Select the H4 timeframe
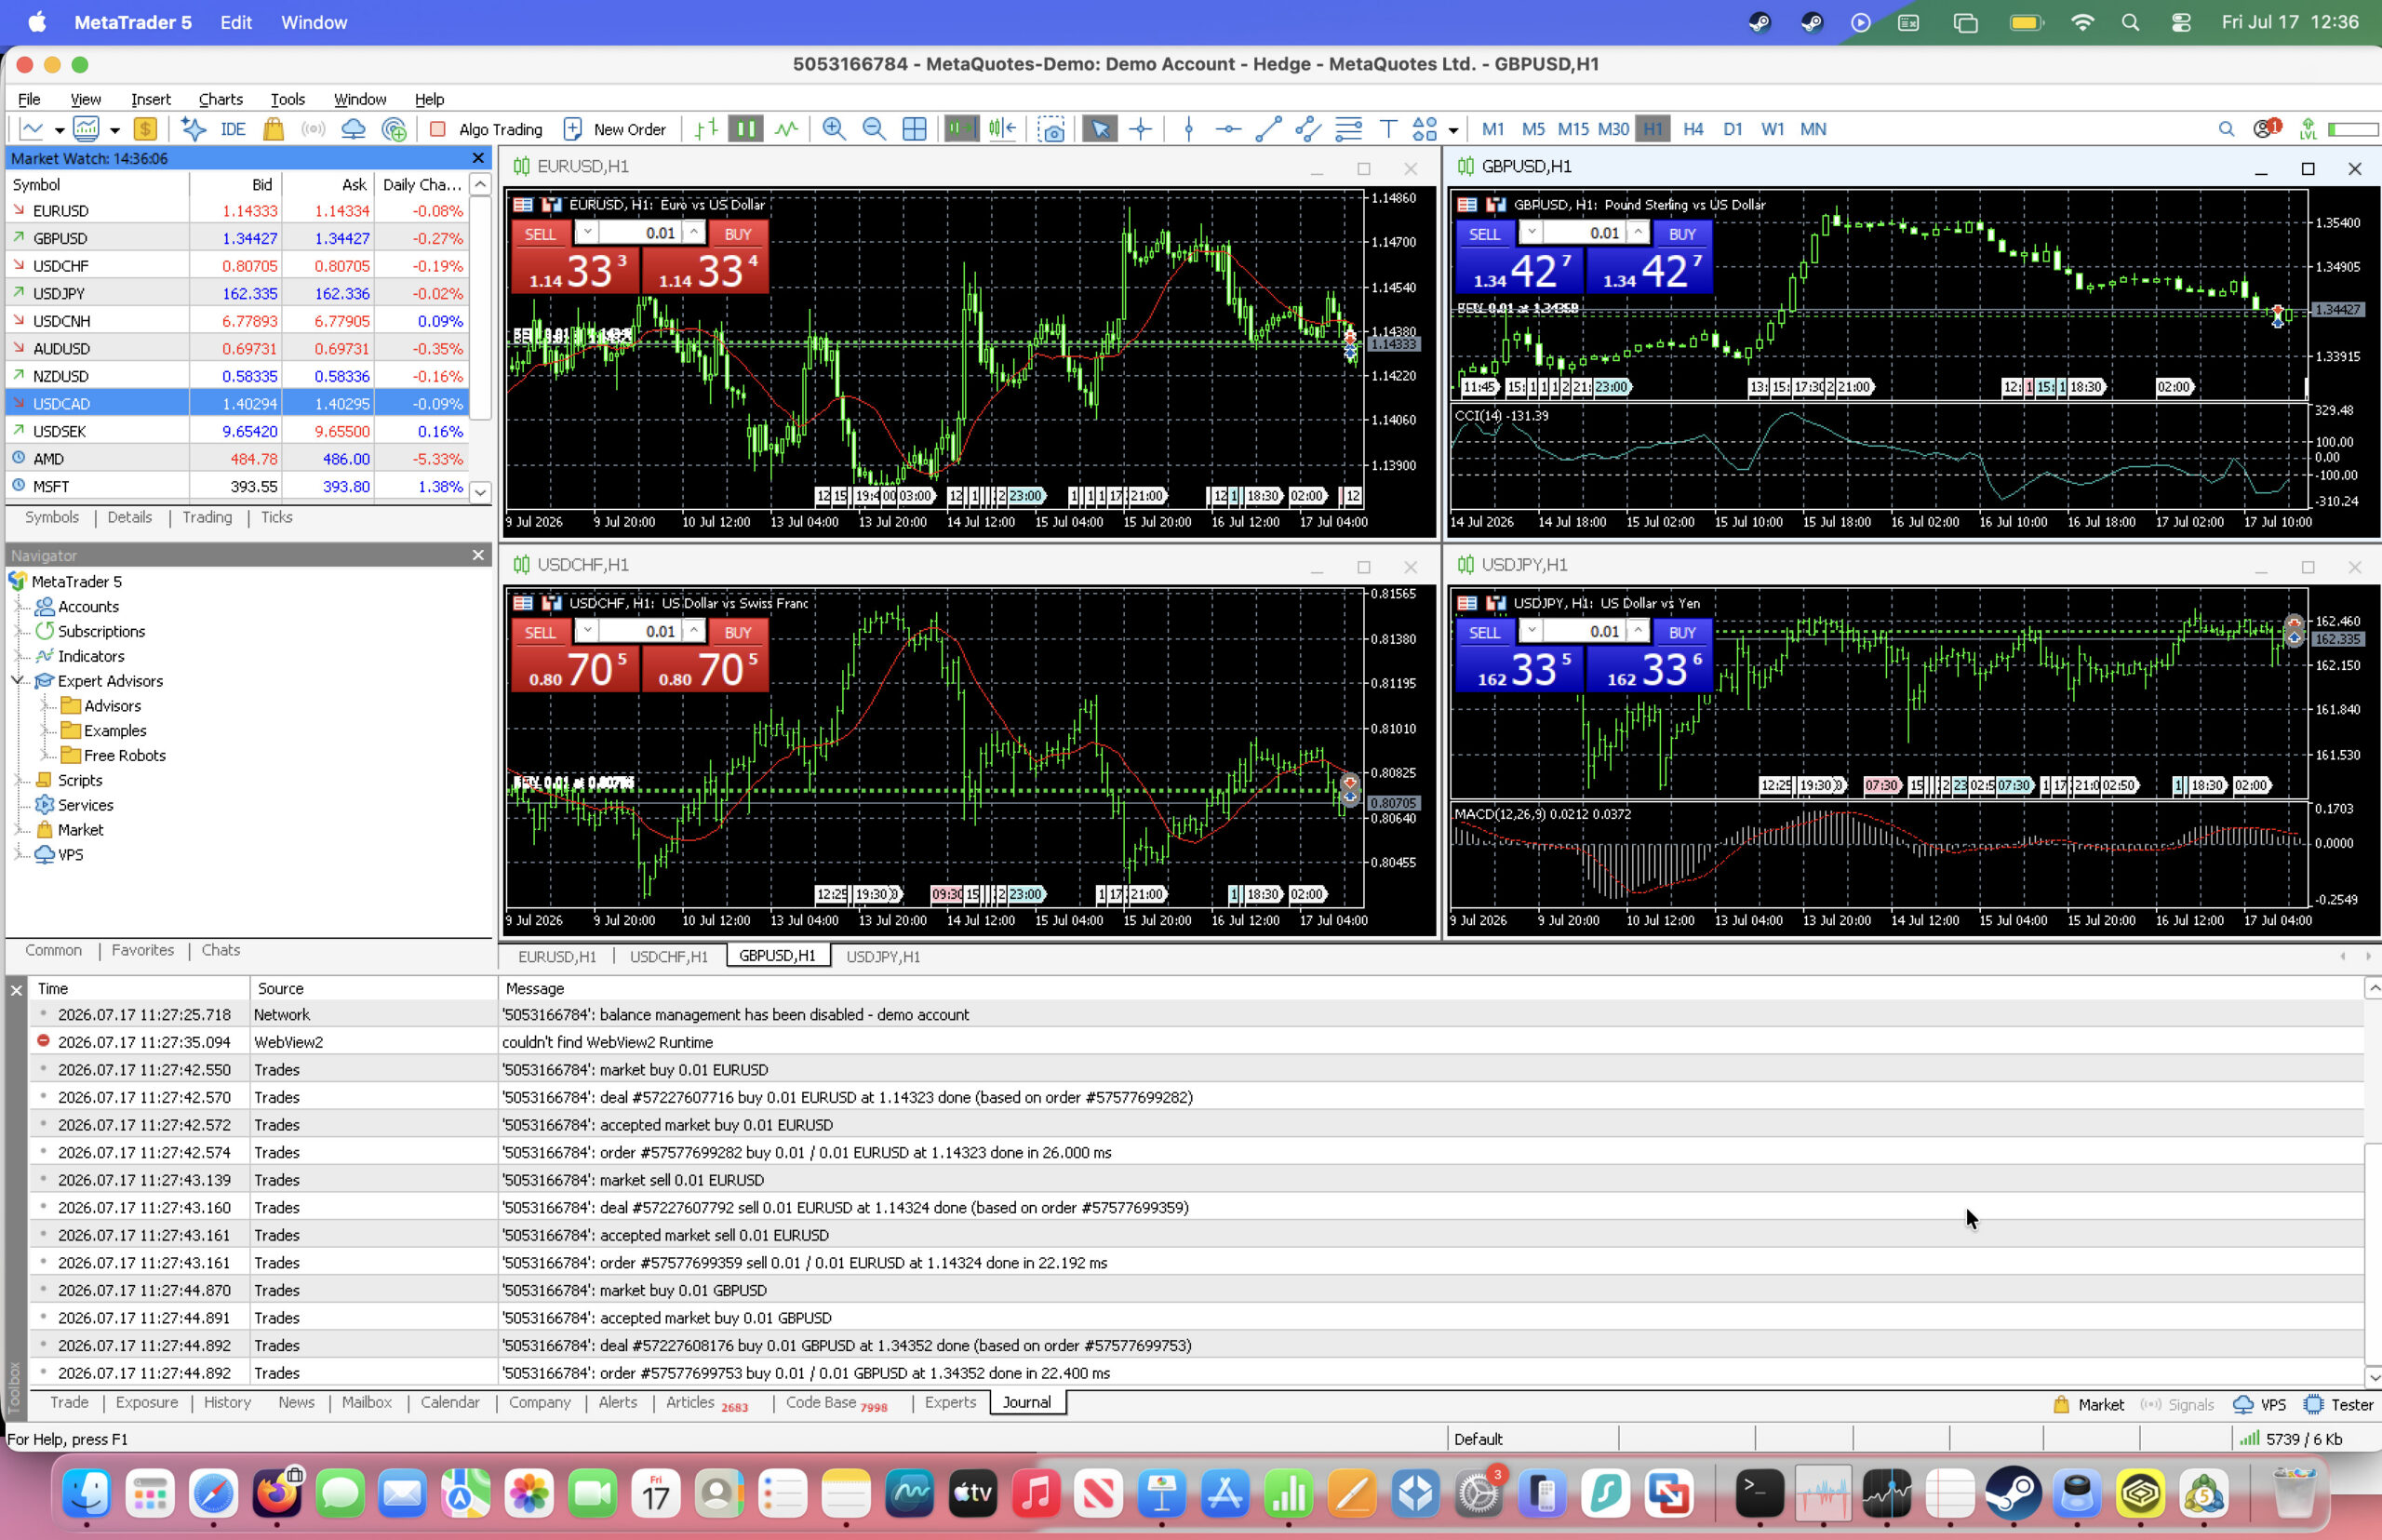 coord(1693,129)
